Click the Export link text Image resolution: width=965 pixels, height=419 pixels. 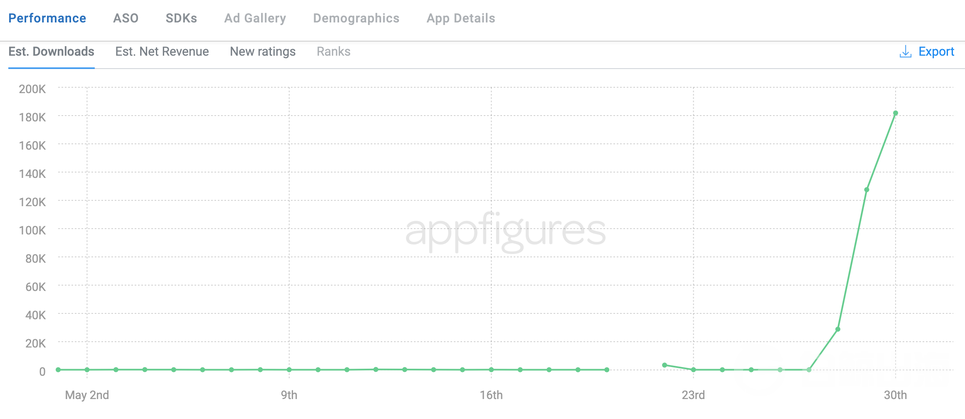[x=936, y=52]
